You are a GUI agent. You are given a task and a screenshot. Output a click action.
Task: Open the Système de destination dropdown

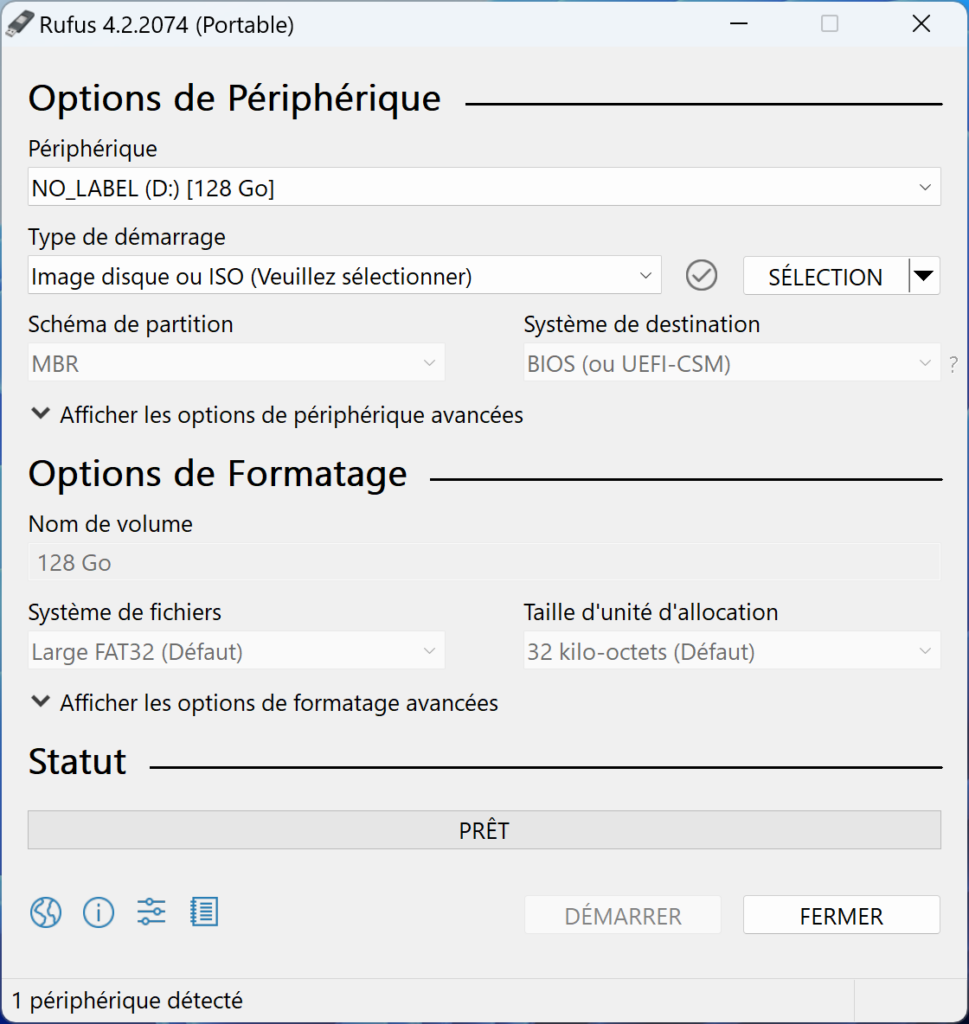pyautogui.click(x=731, y=363)
